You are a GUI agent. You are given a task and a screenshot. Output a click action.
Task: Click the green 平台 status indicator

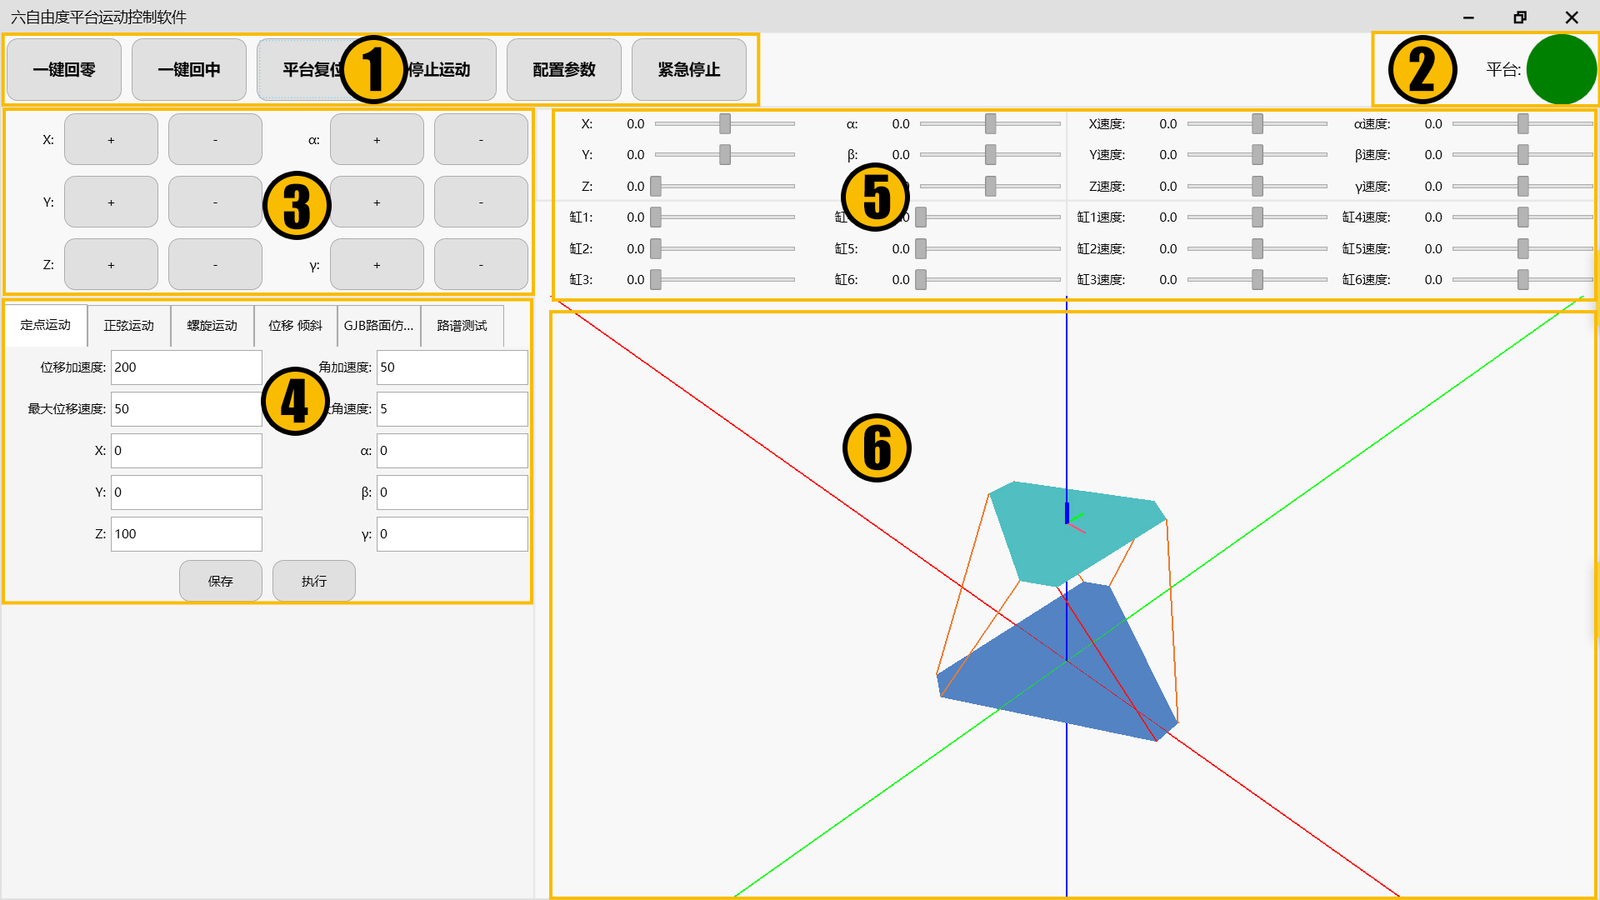click(x=1561, y=69)
